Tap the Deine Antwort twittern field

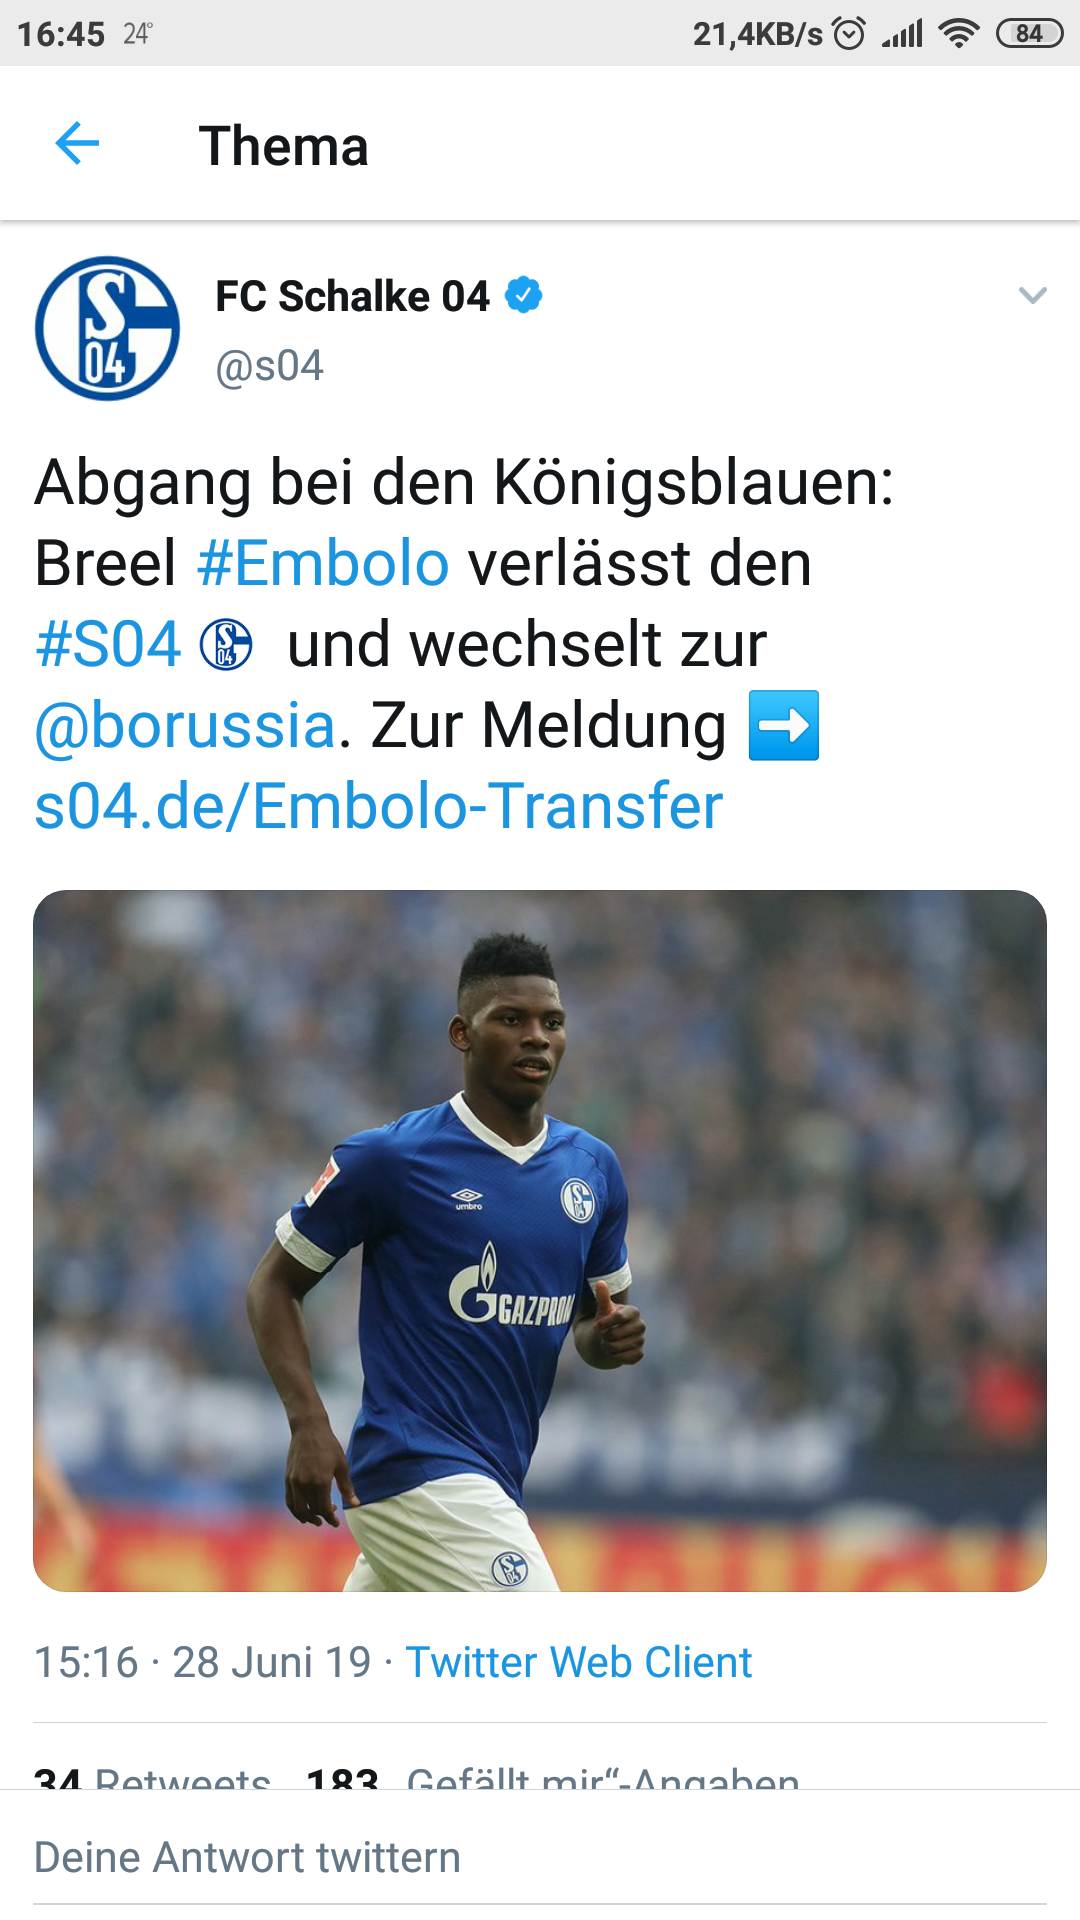coord(540,1858)
